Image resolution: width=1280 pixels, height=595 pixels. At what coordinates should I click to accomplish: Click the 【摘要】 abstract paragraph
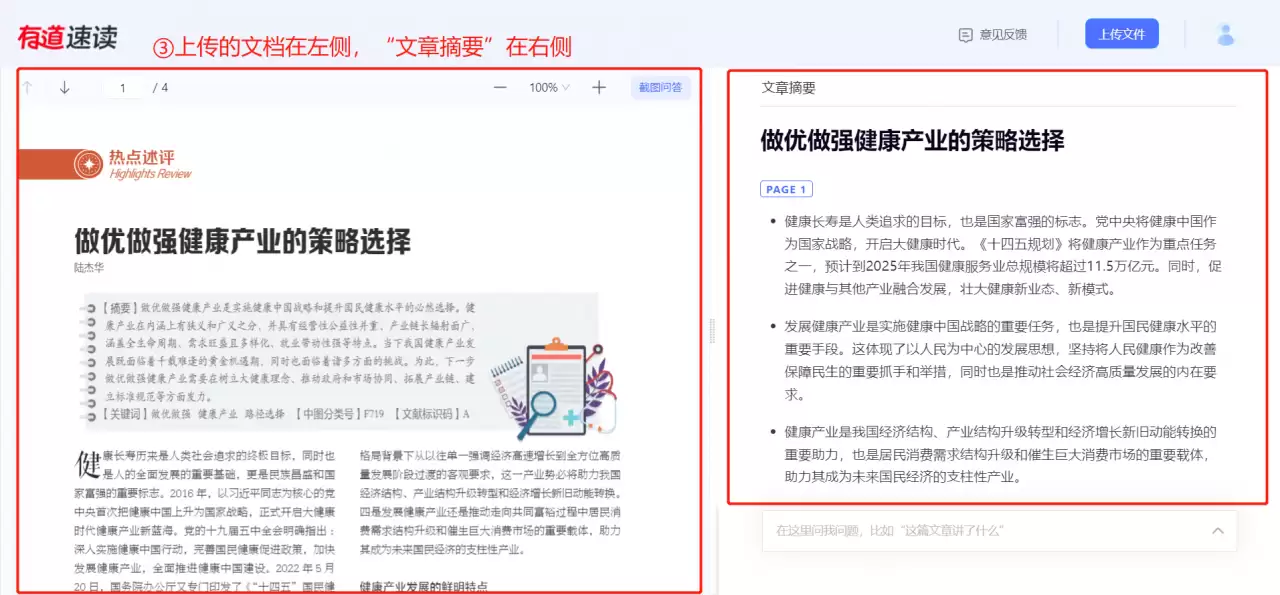point(292,352)
